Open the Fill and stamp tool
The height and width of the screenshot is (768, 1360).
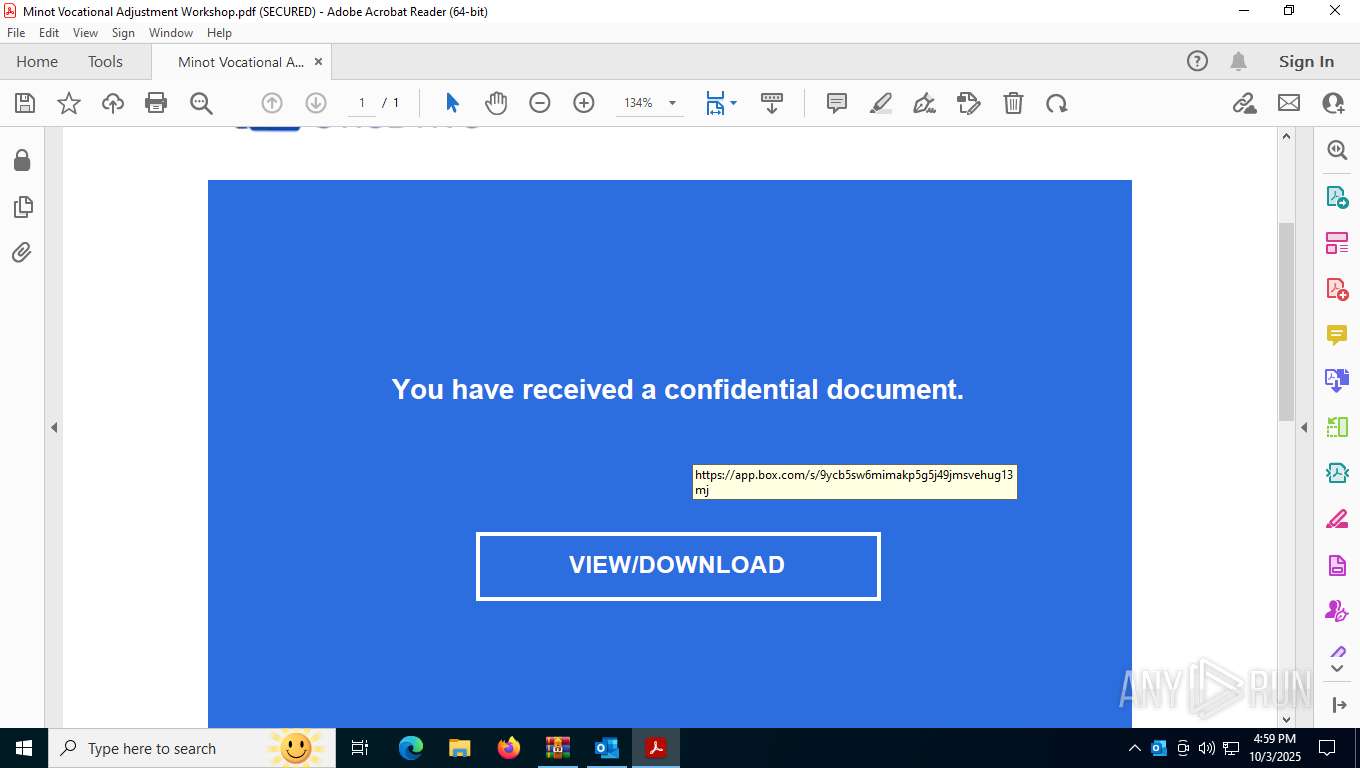[x=969, y=103]
